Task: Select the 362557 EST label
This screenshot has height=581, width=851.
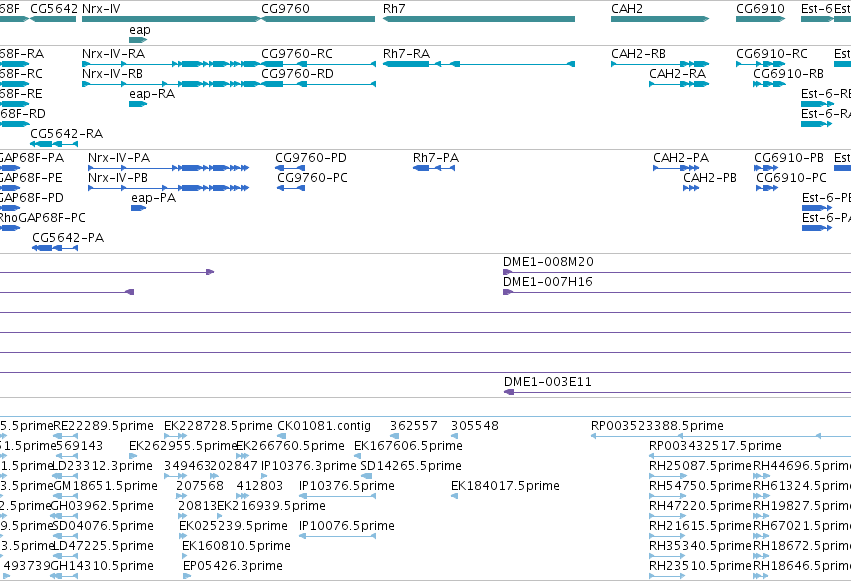Action: pyautogui.click(x=414, y=426)
